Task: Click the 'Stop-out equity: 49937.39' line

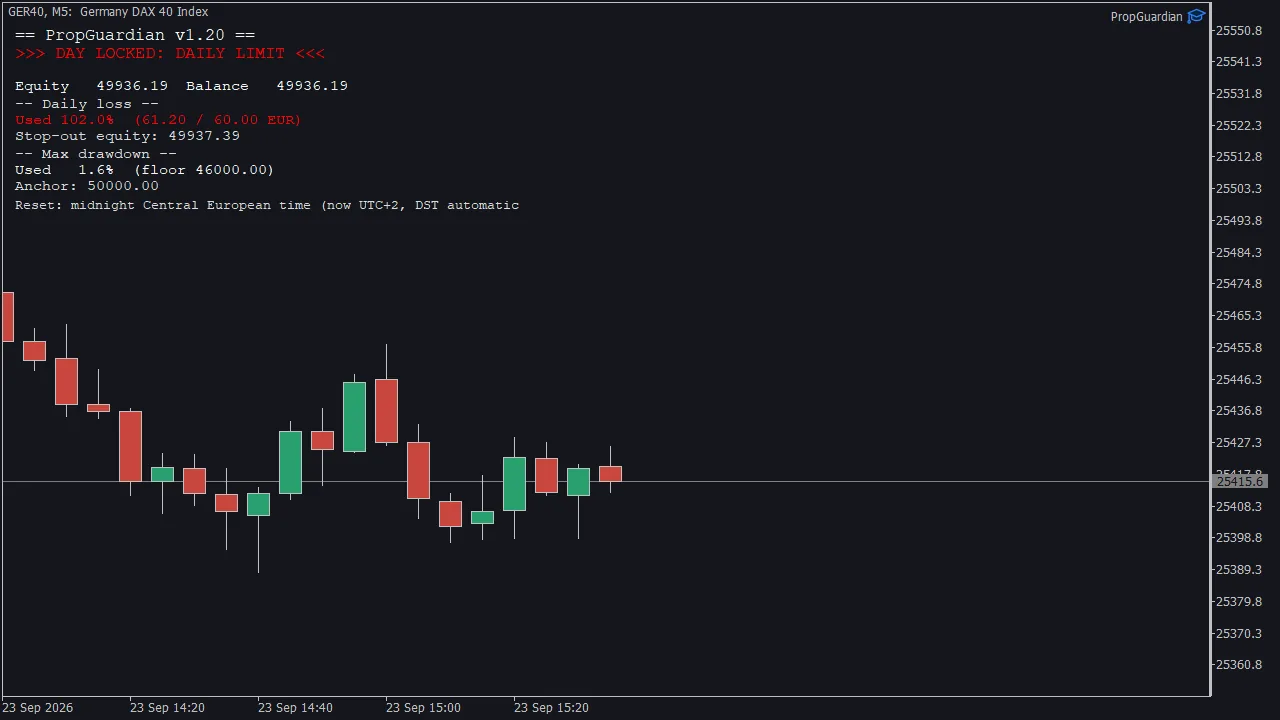Action: (127, 136)
